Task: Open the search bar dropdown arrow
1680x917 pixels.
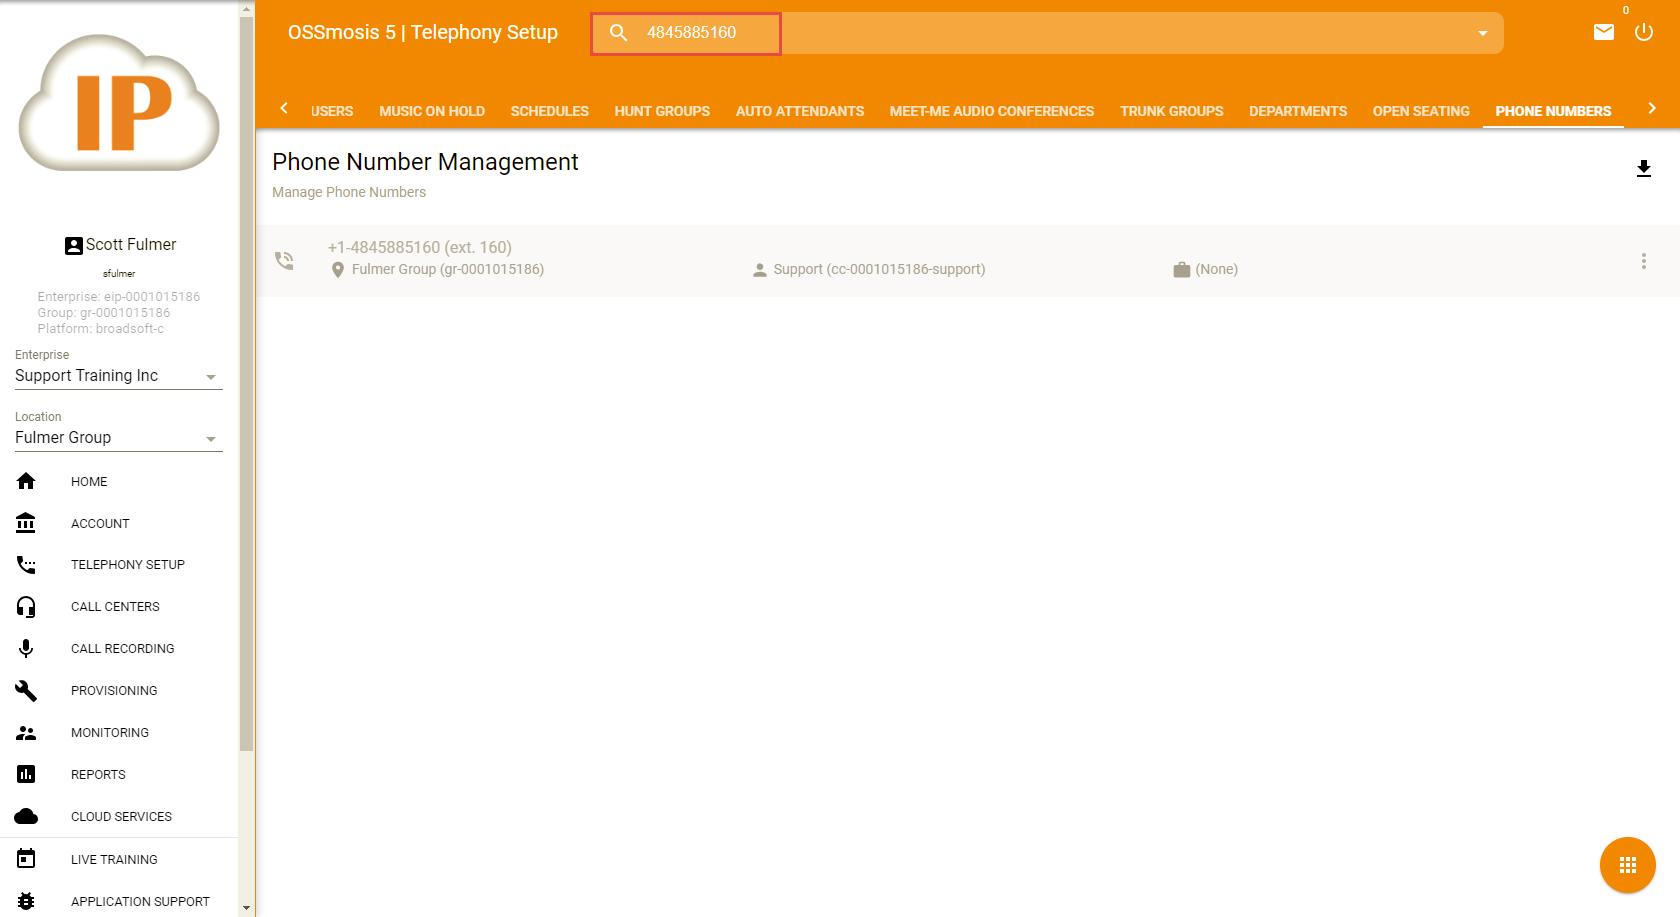Action: pyautogui.click(x=1482, y=33)
